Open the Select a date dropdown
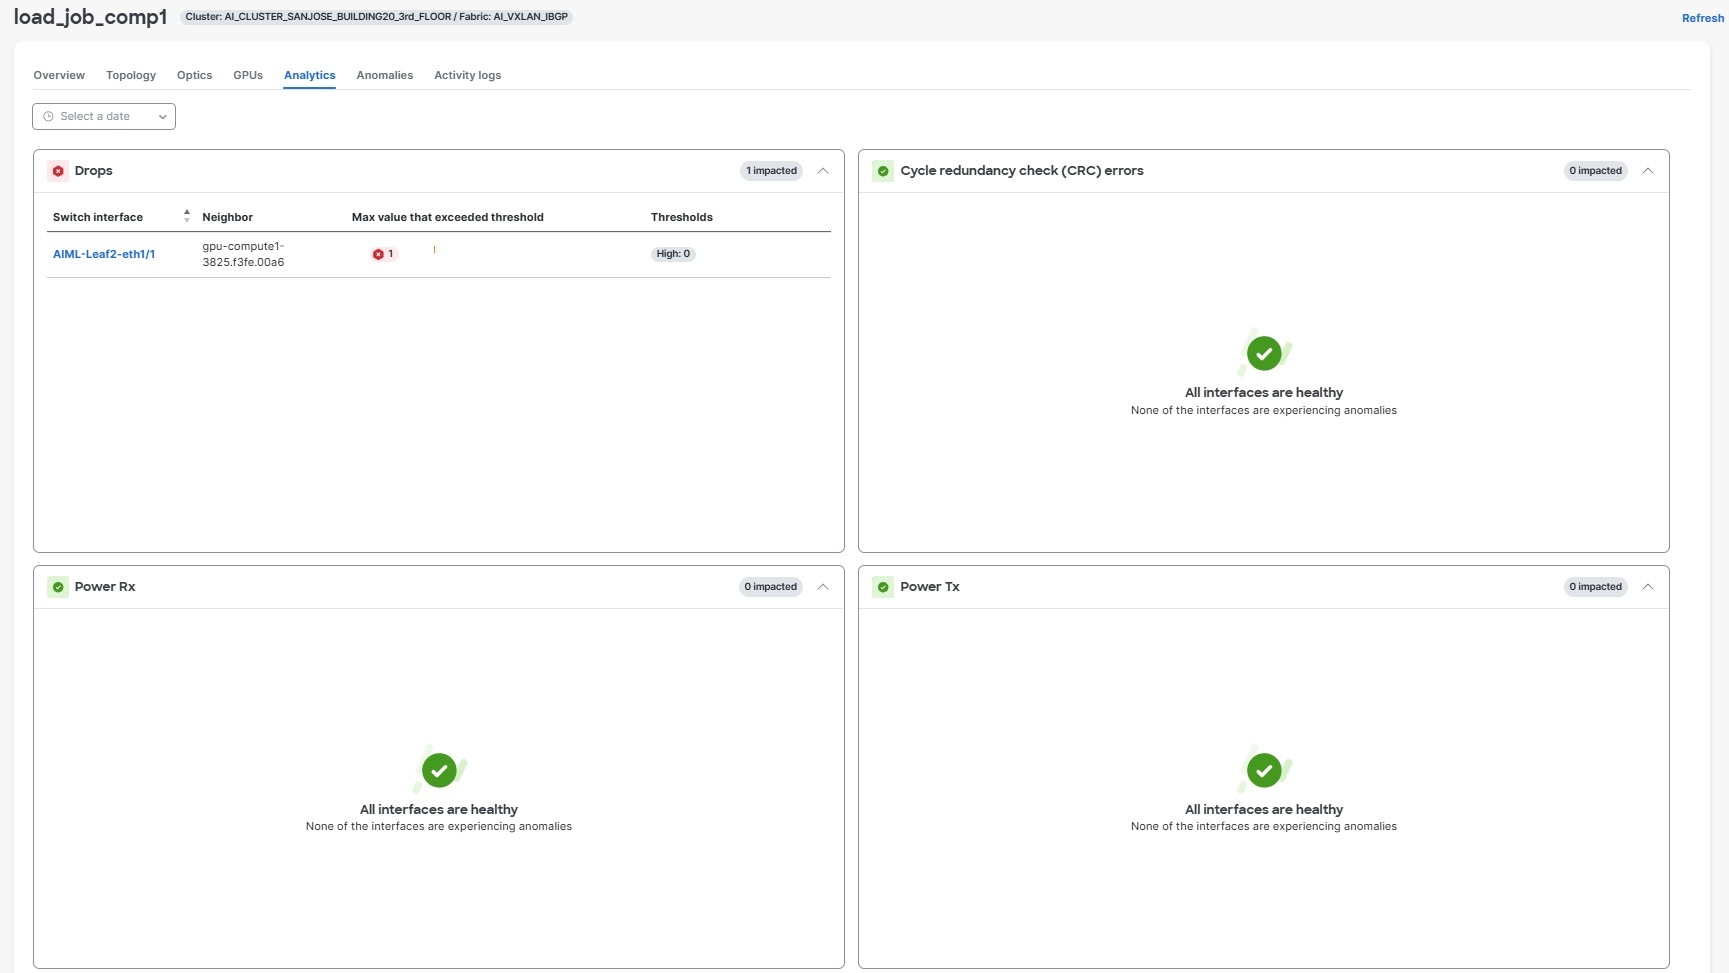This screenshot has height=973, width=1729. pyautogui.click(x=104, y=117)
